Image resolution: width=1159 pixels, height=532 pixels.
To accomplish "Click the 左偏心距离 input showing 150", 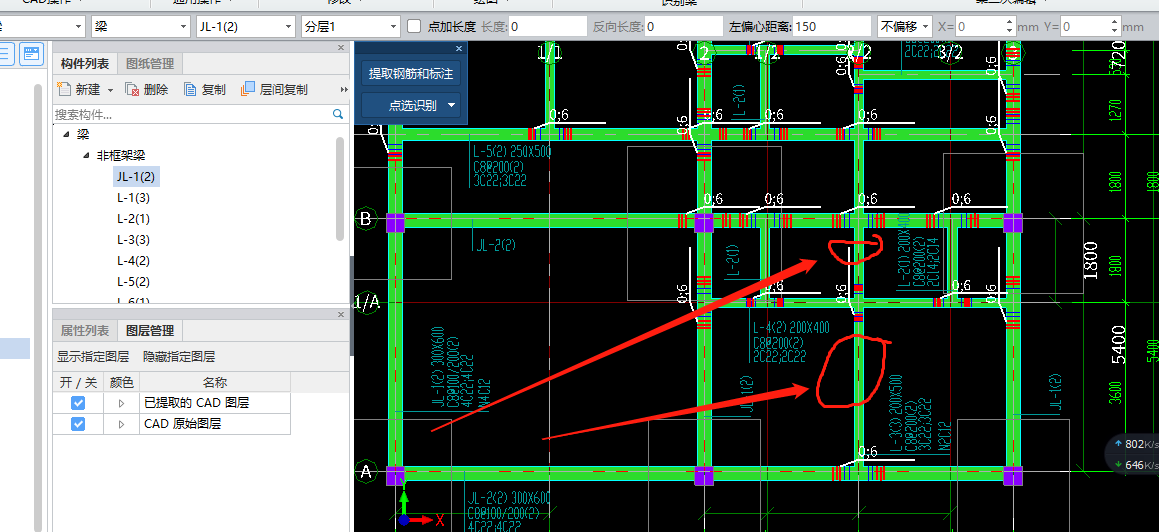I will 832,27.
